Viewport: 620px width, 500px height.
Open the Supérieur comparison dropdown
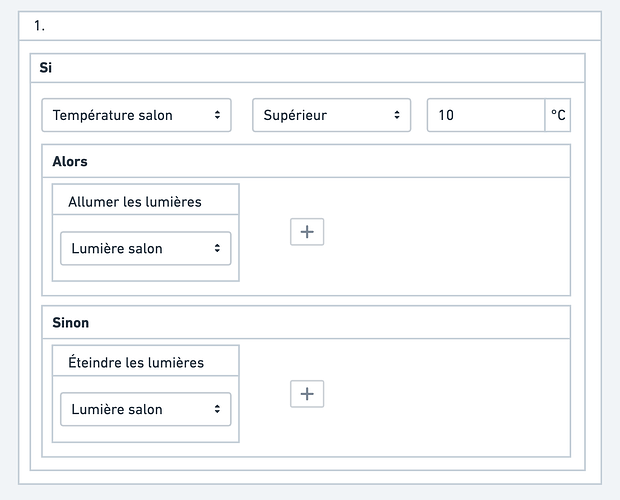click(331, 115)
